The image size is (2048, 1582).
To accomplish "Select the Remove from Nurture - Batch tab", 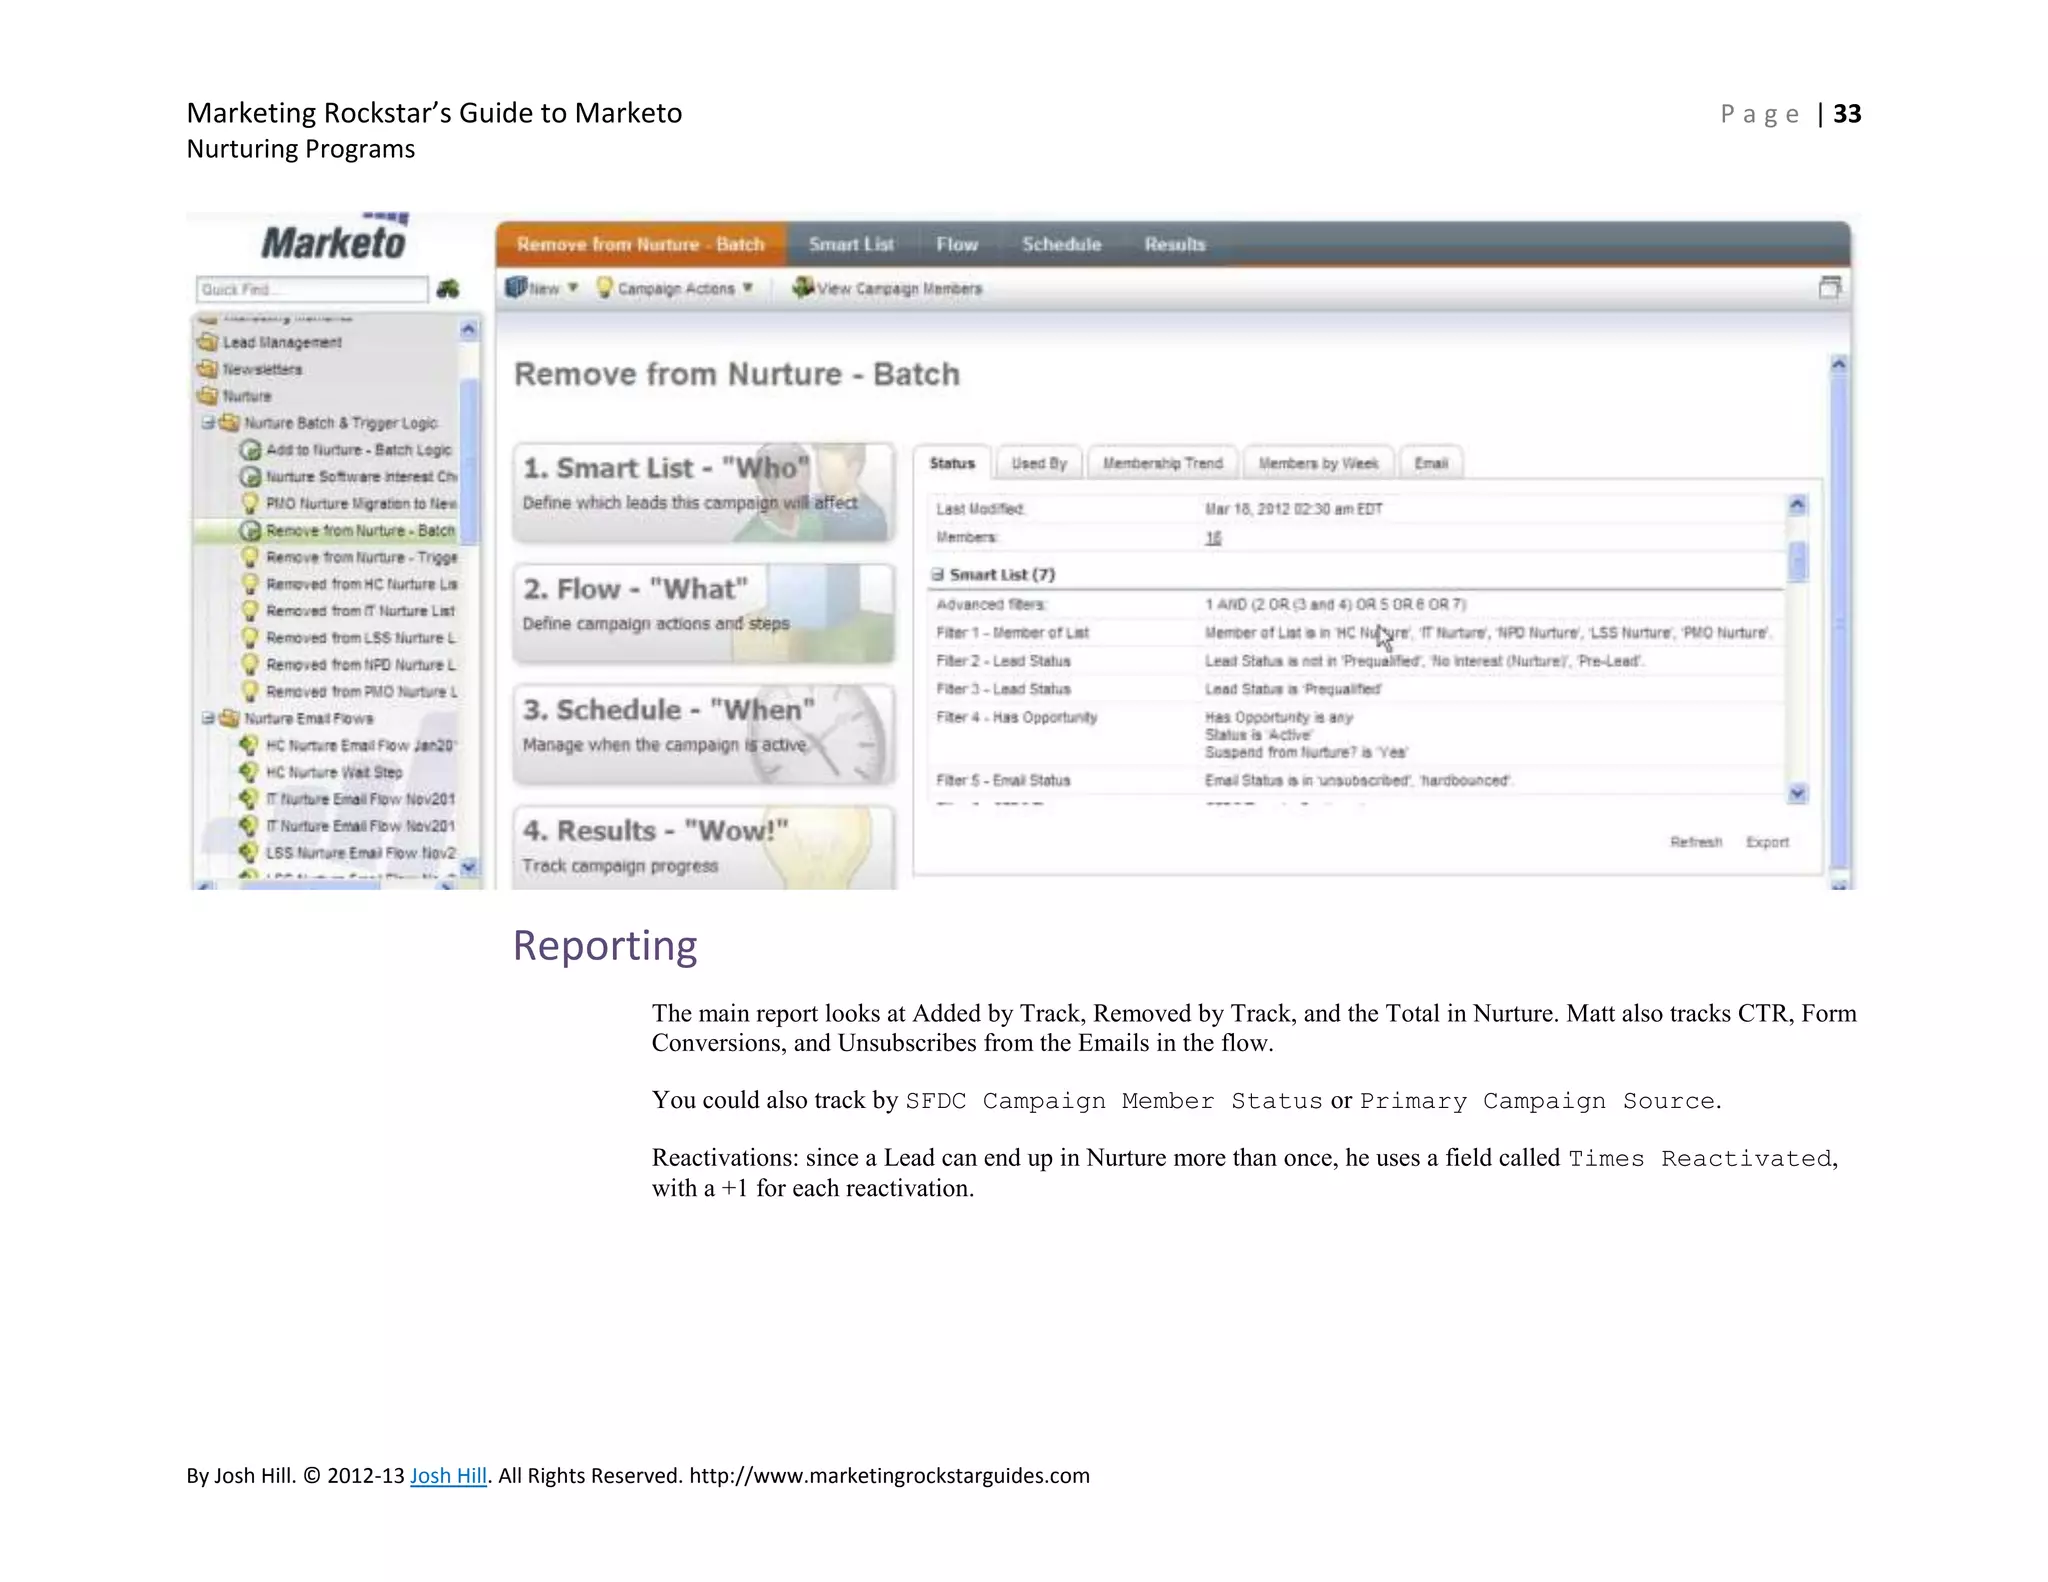I will point(641,244).
